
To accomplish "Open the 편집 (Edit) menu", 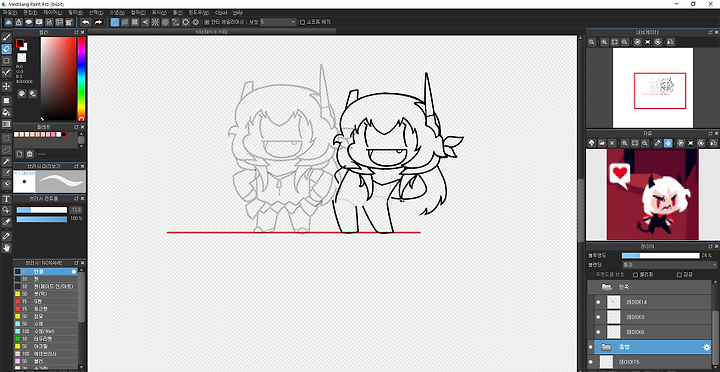I will point(30,12).
